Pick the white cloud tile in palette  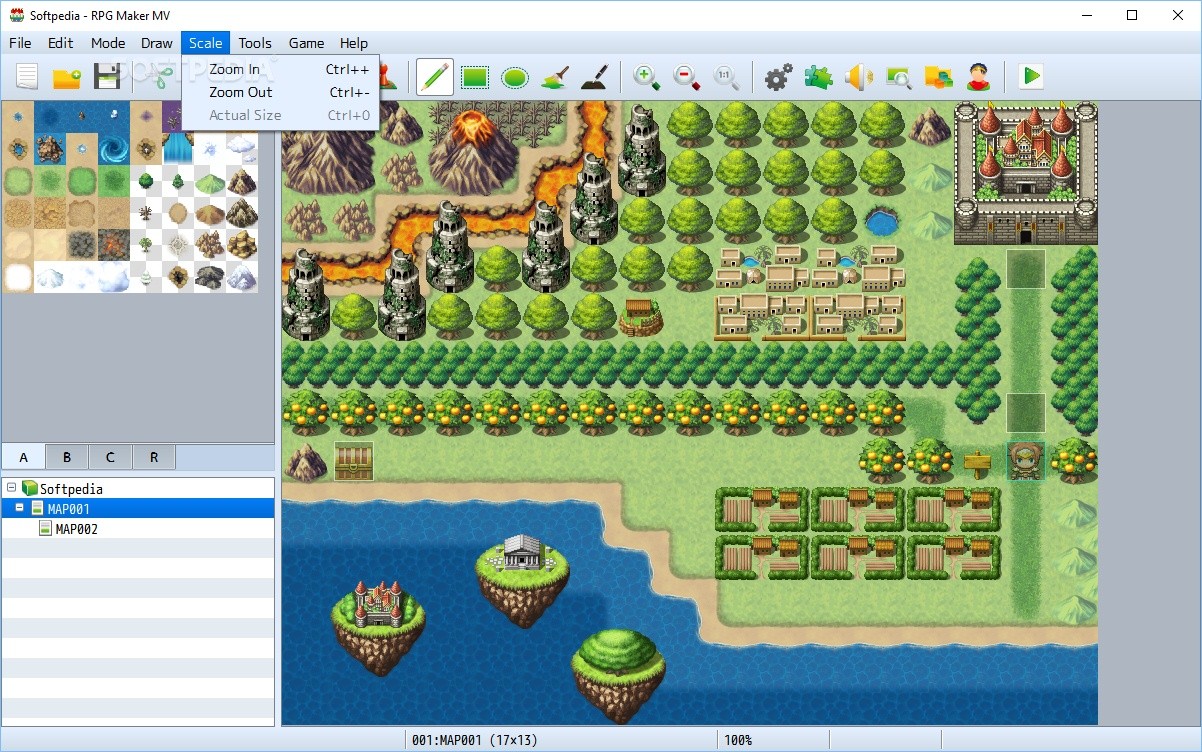242,149
